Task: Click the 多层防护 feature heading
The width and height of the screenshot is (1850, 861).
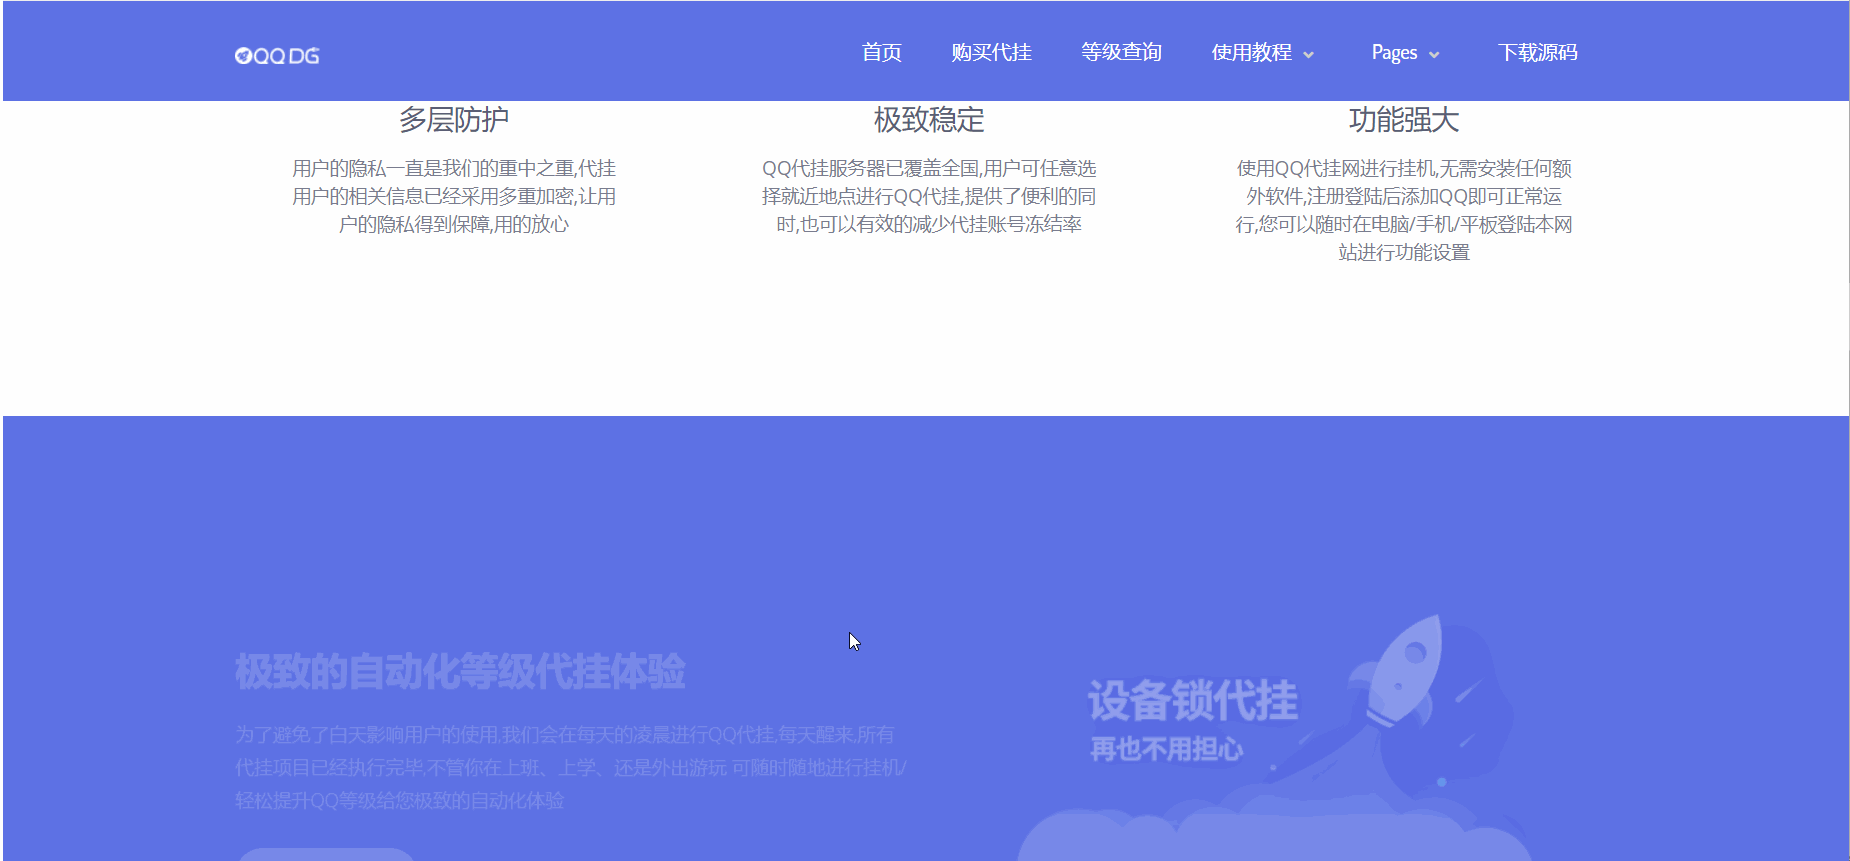Action: 454,120
